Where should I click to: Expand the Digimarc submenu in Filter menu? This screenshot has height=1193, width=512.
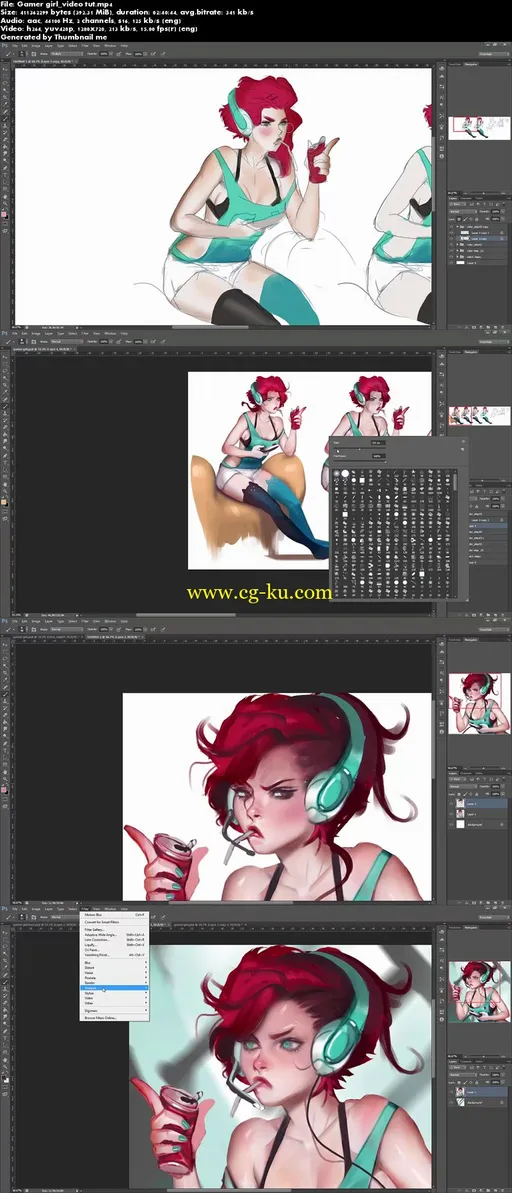tap(114, 1010)
